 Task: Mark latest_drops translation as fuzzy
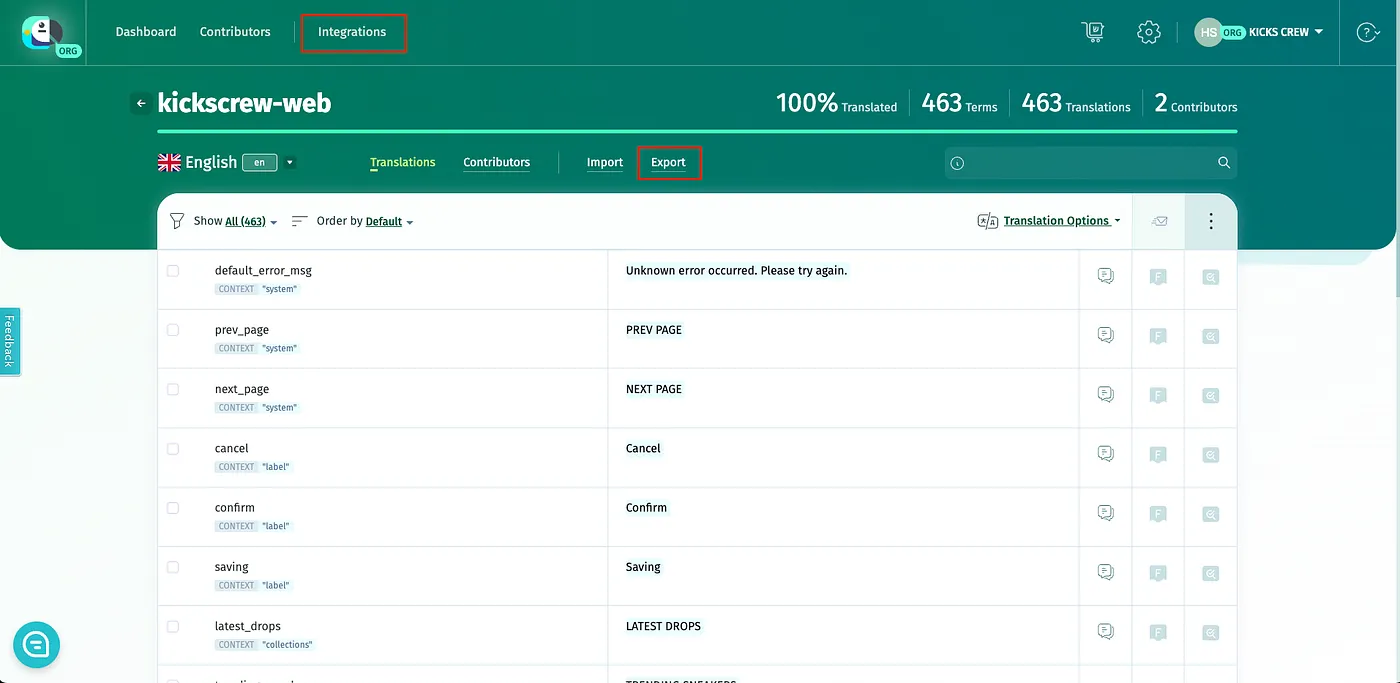point(1158,632)
